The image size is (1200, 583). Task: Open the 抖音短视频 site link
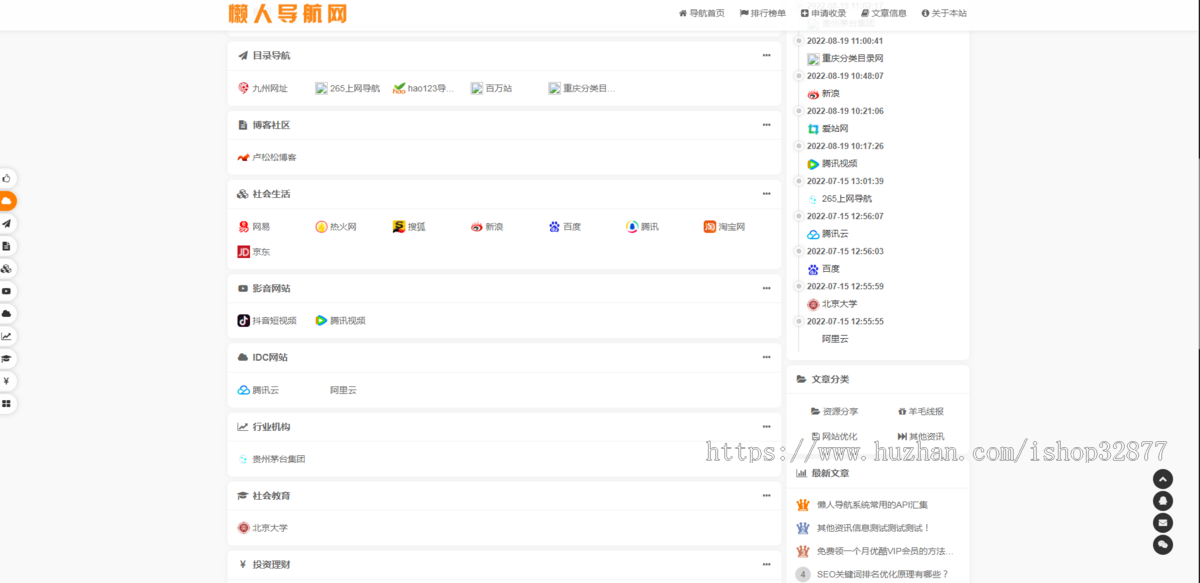[x=267, y=321]
